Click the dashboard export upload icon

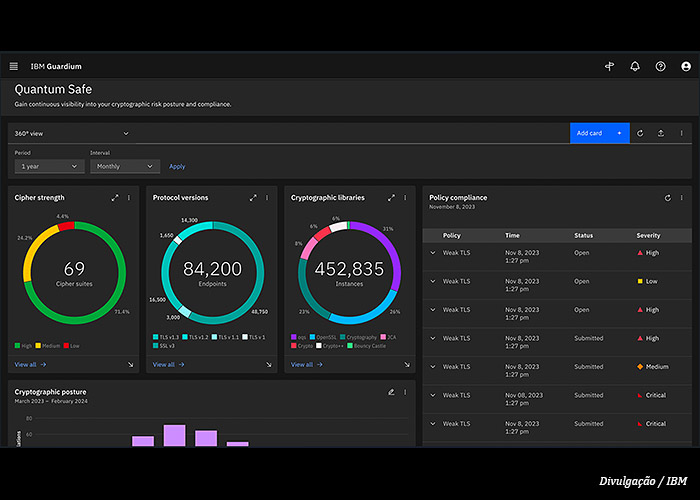[661, 133]
